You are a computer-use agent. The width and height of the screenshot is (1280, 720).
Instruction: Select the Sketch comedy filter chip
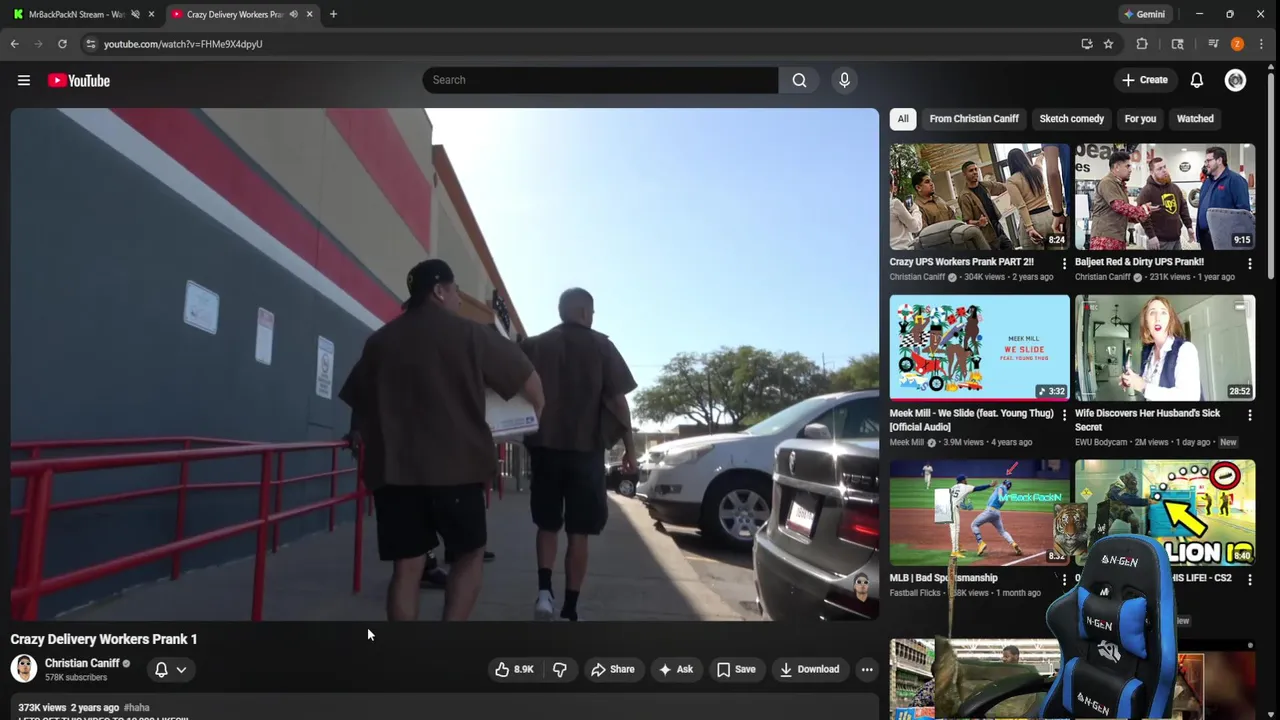[x=1071, y=119]
